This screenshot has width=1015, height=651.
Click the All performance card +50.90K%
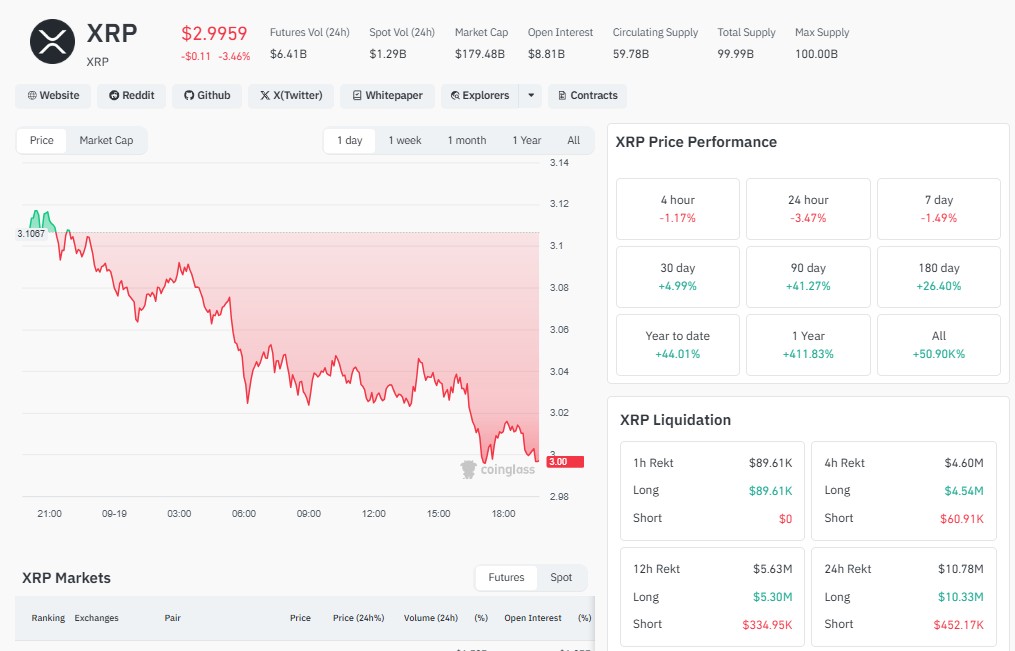pos(939,345)
